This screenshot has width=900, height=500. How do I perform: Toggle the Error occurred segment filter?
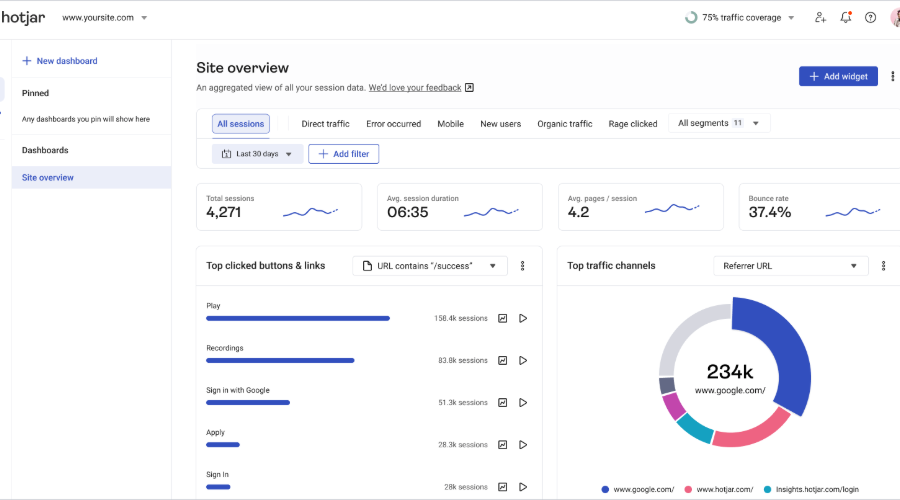tap(393, 124)
